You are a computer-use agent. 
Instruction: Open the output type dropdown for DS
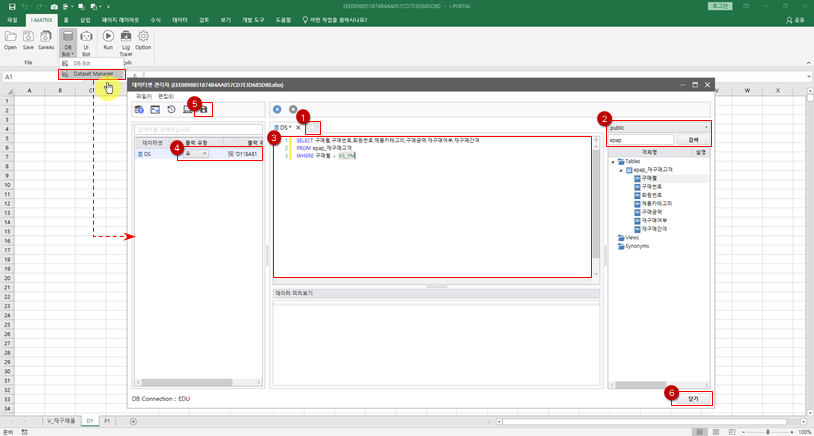coord(195,154)
